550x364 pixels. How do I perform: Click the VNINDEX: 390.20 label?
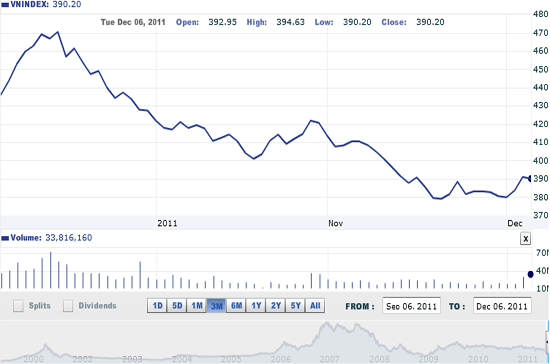46,5
